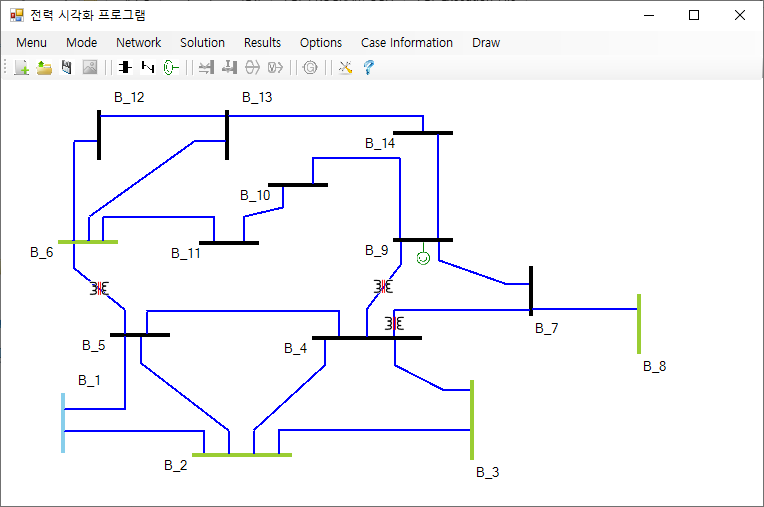Select the black vertical B_13 bus bar

click(x=227, y=135)
